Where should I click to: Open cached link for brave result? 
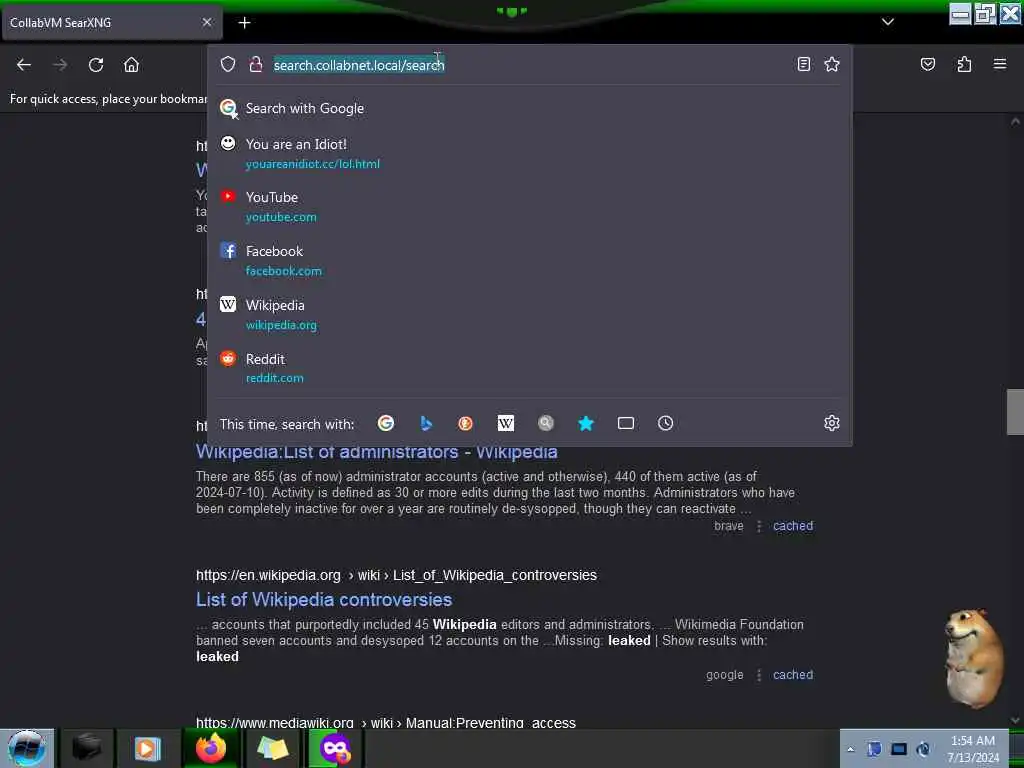click(x=793, y=526)
